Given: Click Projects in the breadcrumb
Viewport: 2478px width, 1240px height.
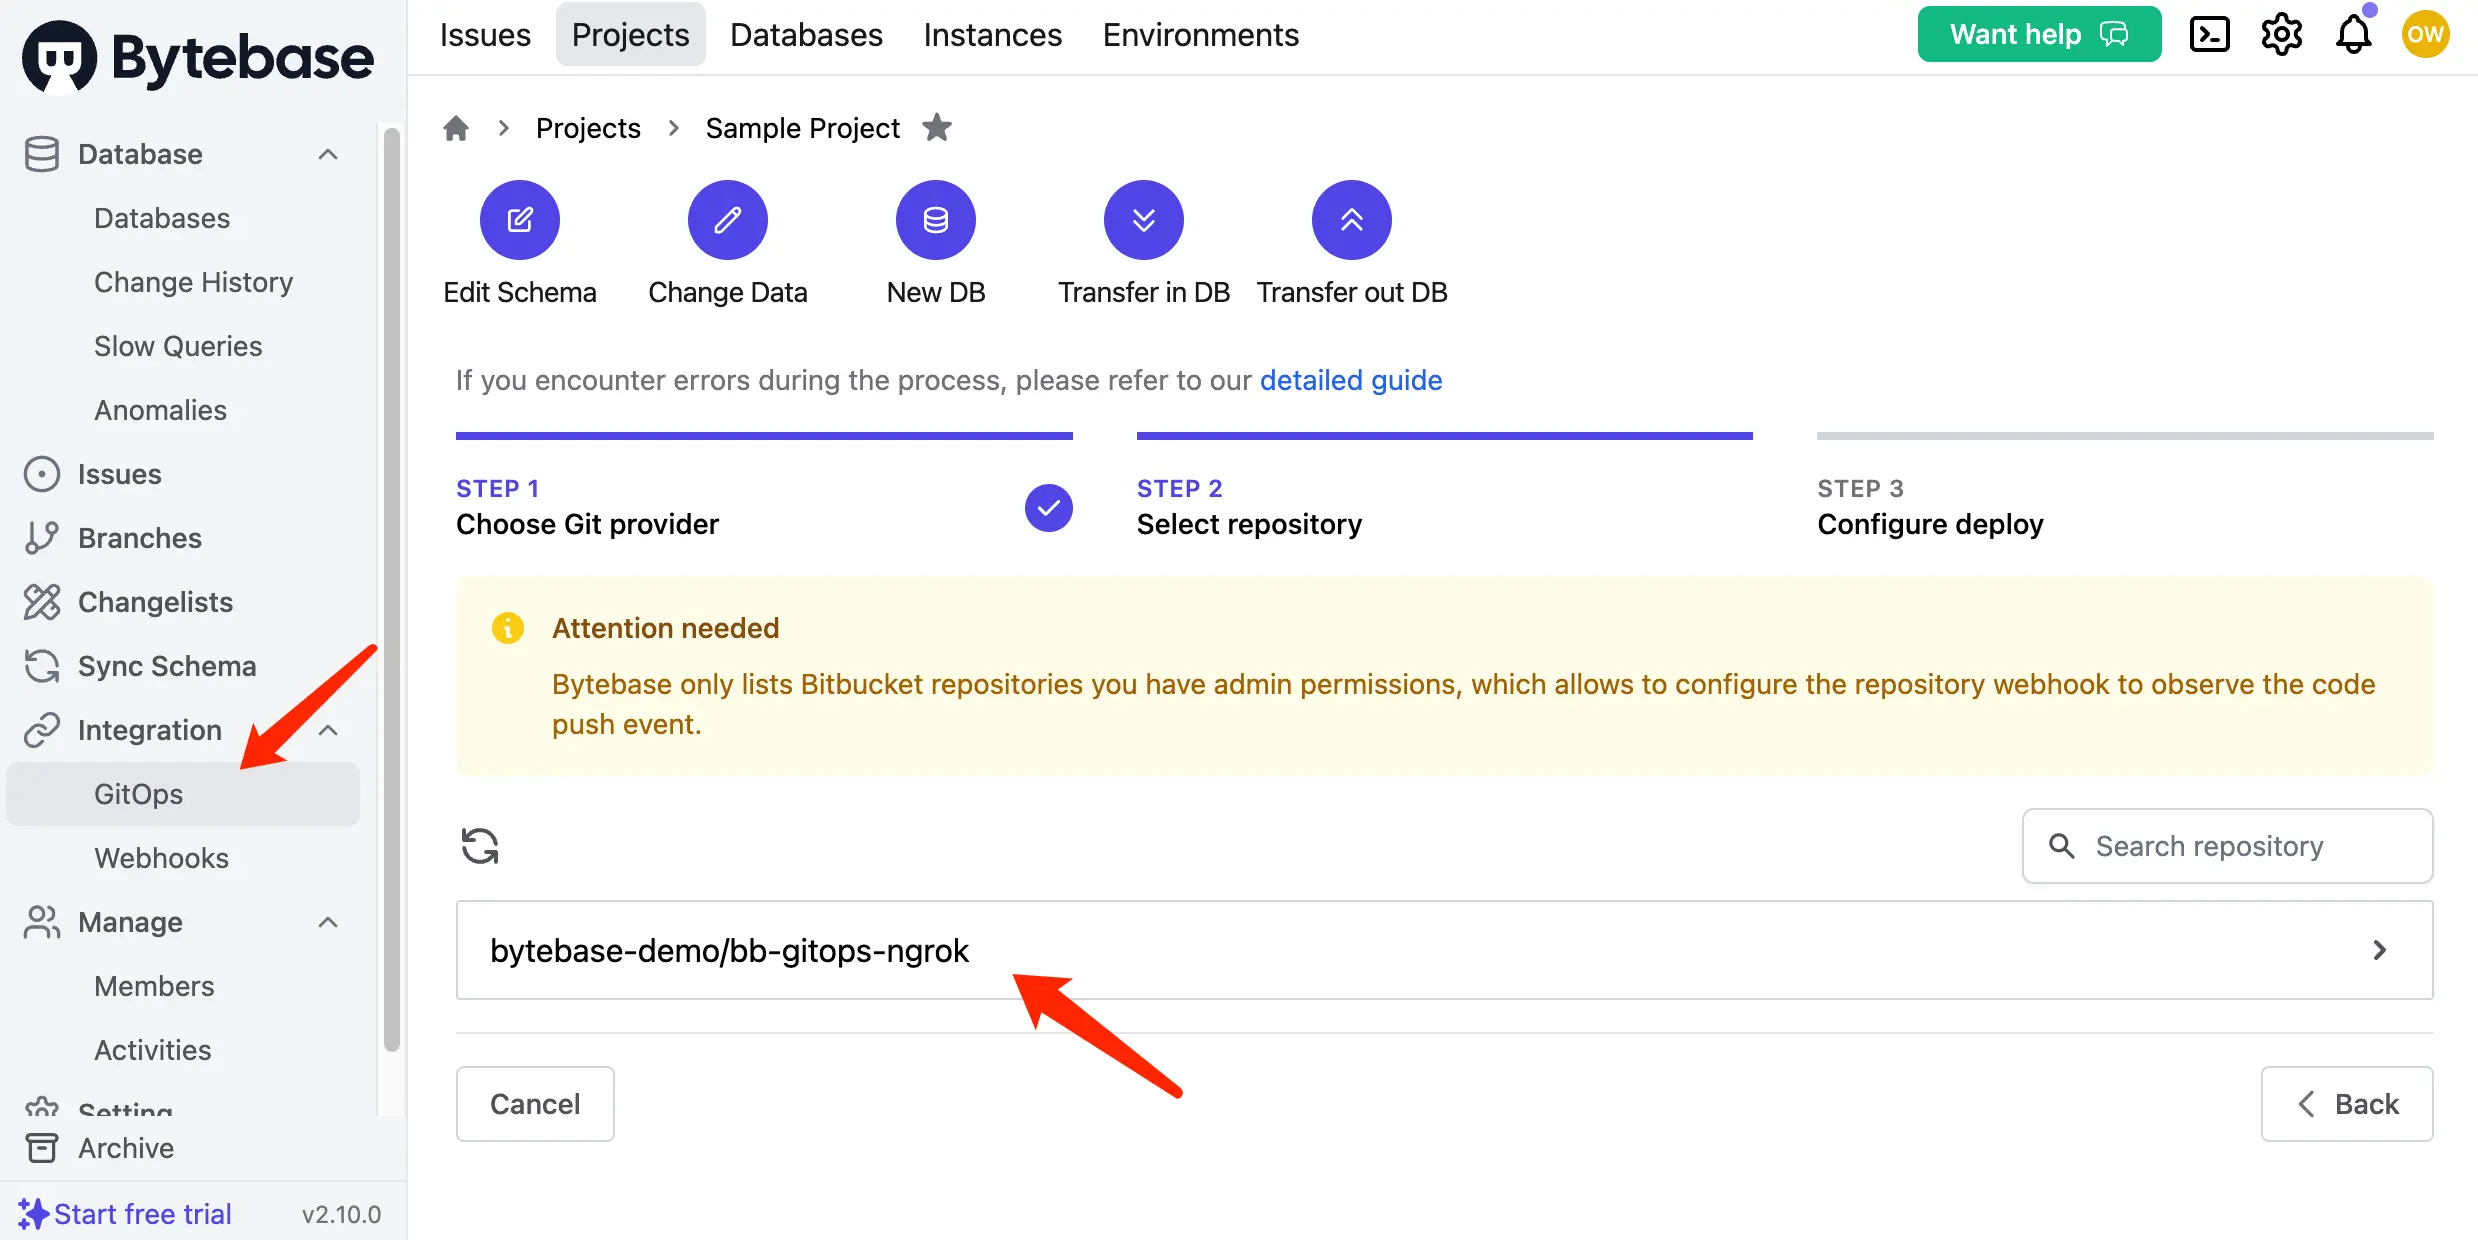Looking at the screenshot, I should point(588,128).
